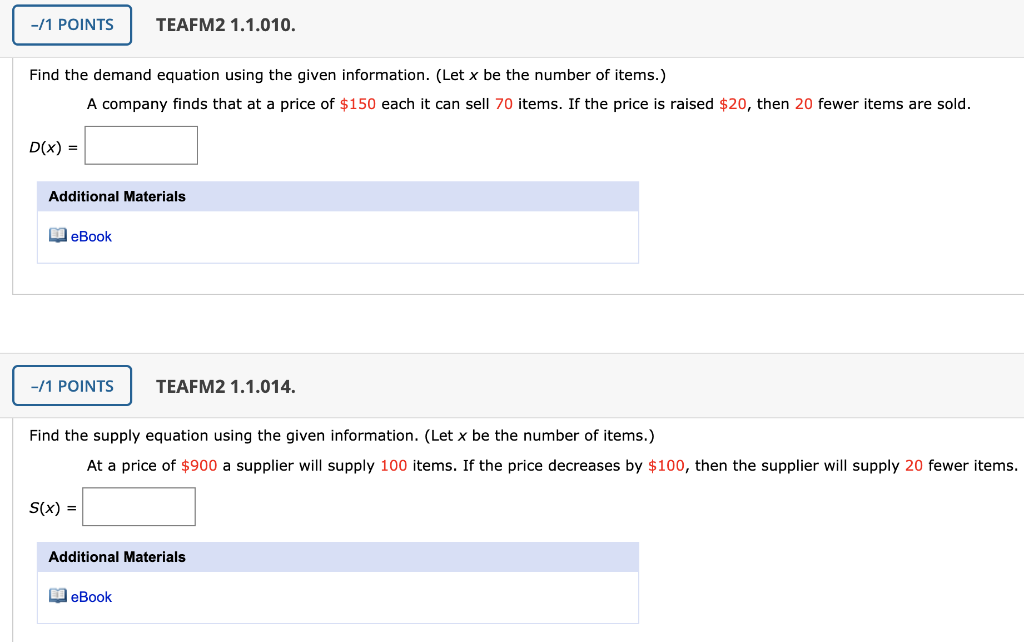
Task: Select the TEAFM2 1.1.014 question title
Action: [x=225, y=385]
